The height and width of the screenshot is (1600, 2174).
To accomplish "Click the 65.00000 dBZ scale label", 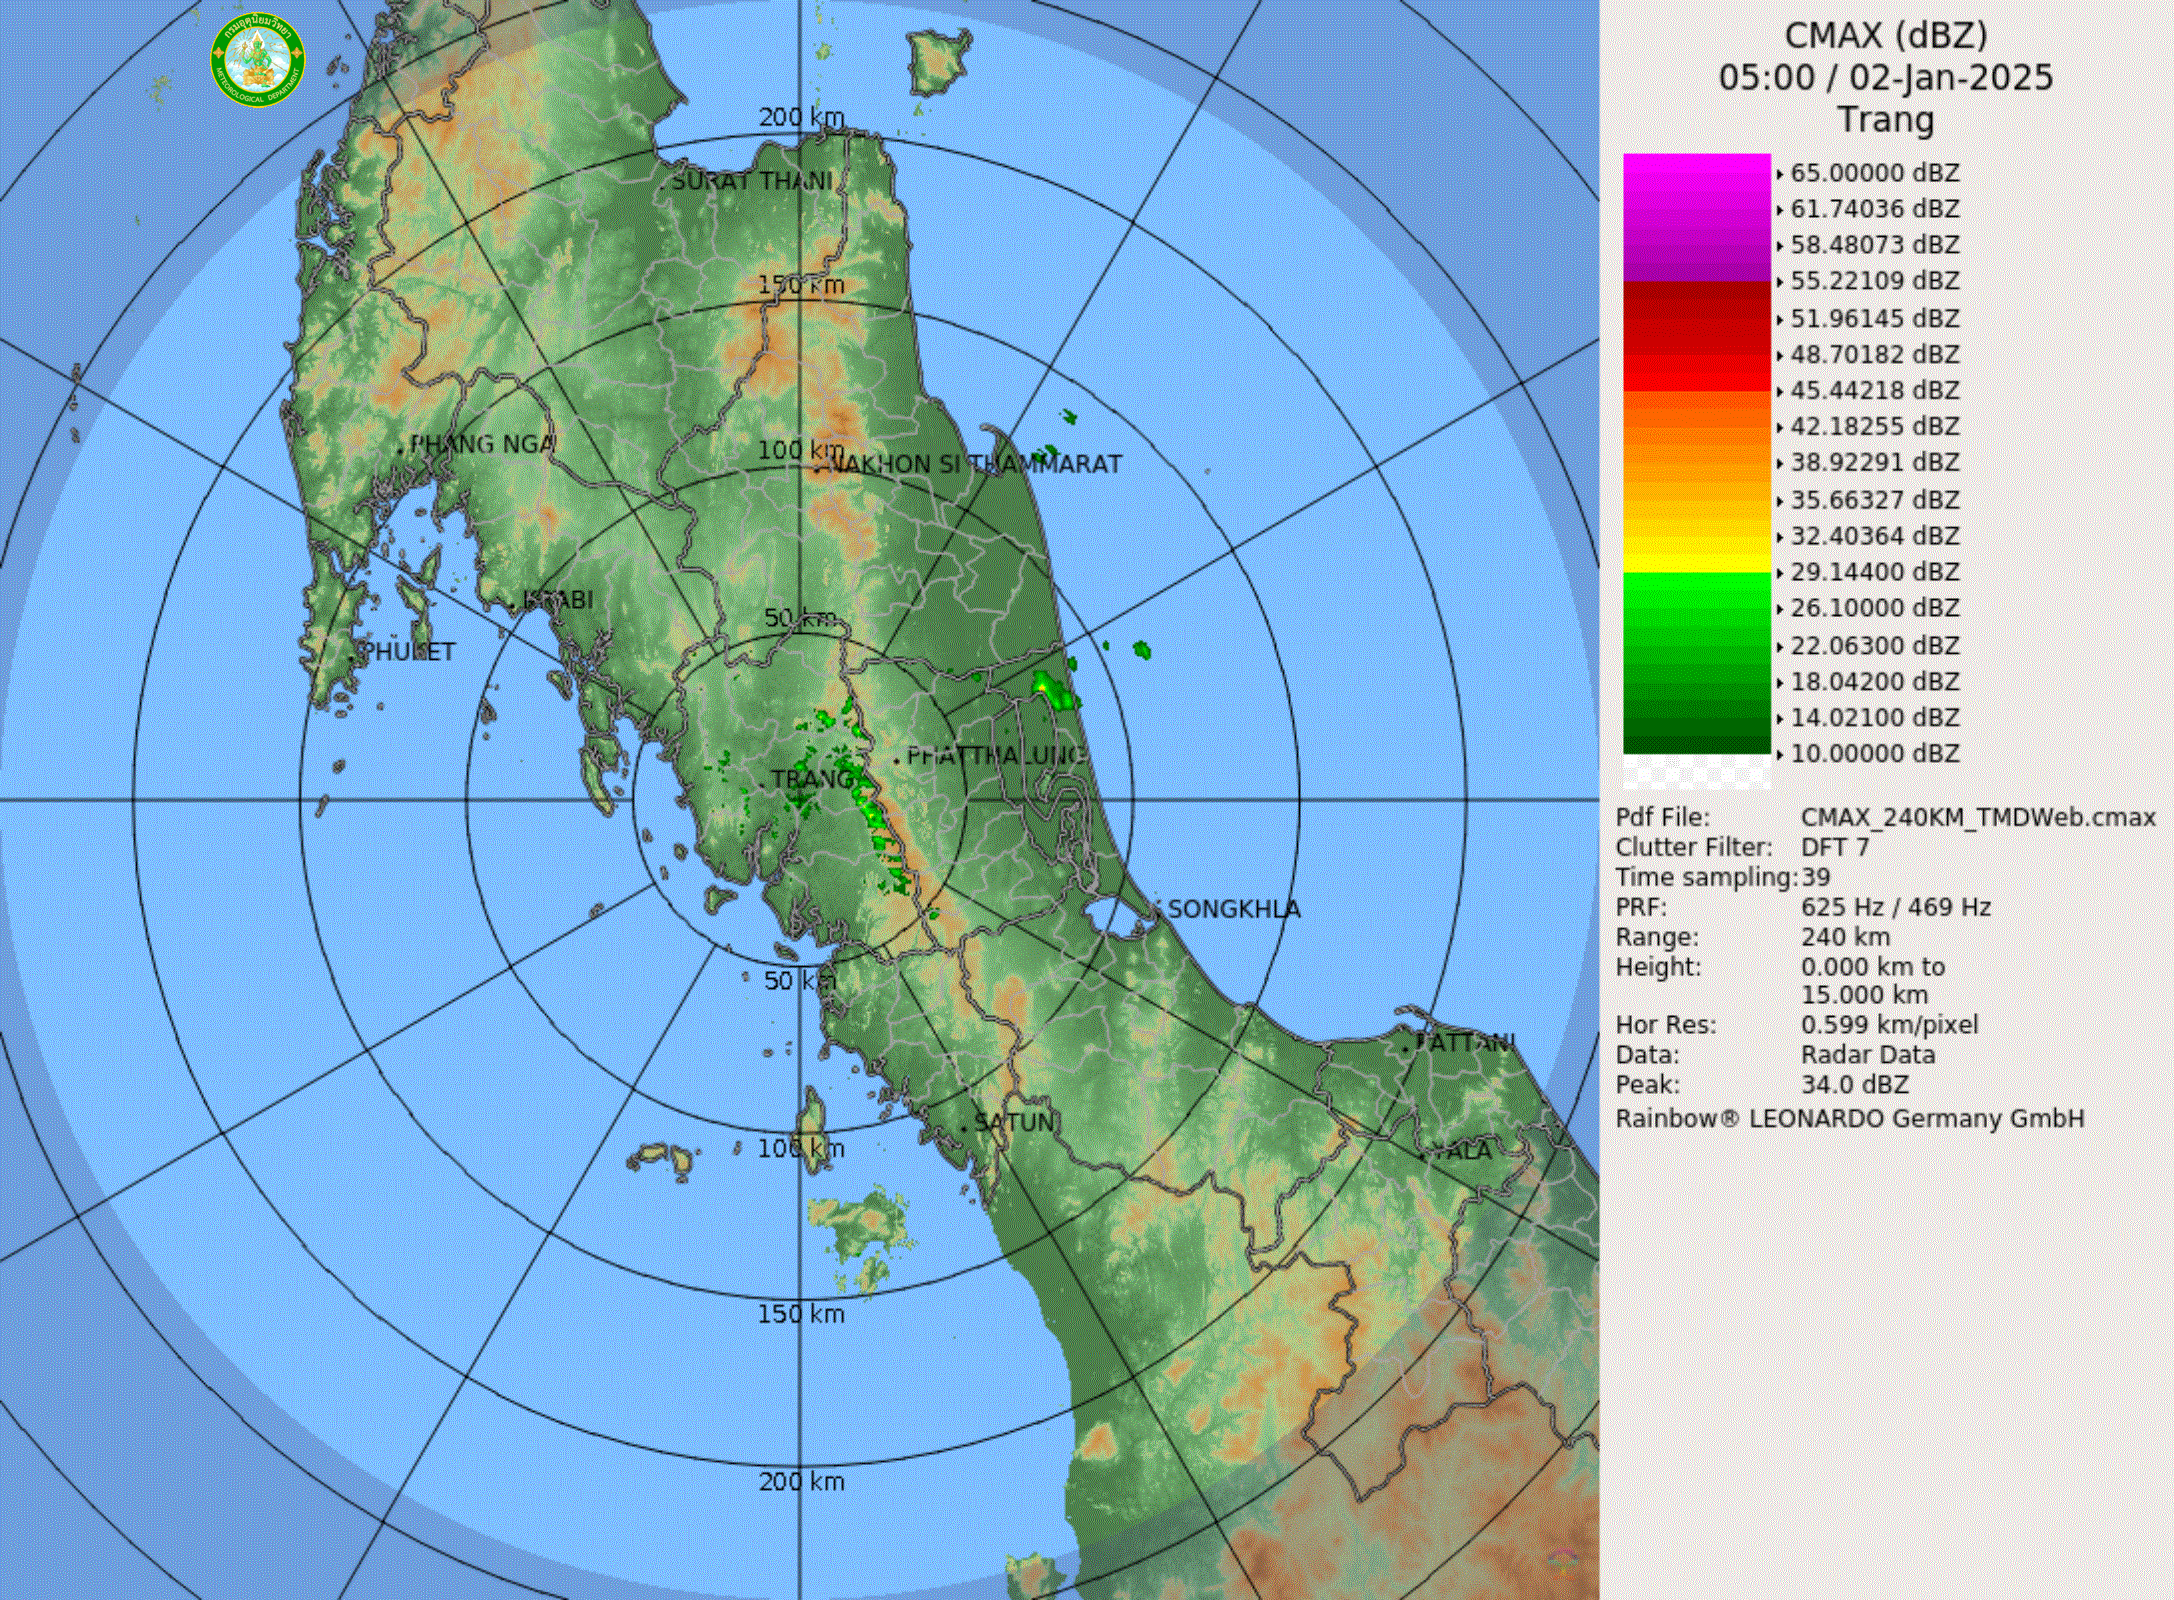I will pos(1875,173).
